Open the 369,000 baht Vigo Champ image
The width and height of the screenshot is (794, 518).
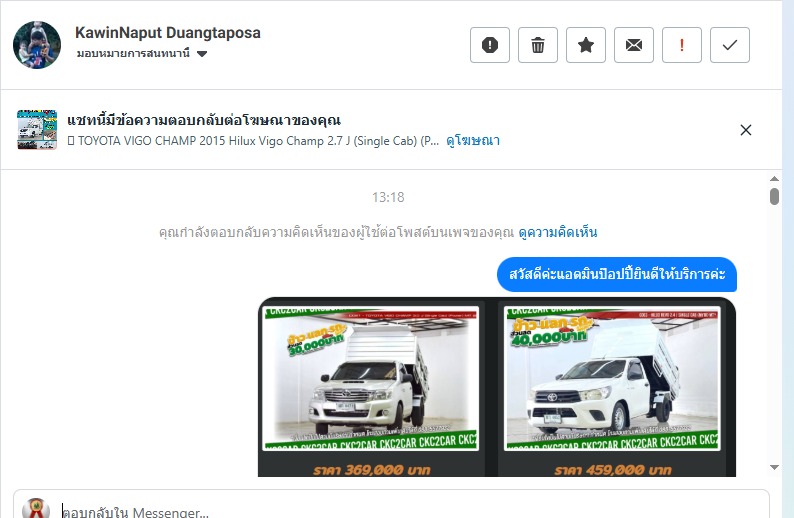[x=371, y=378]
